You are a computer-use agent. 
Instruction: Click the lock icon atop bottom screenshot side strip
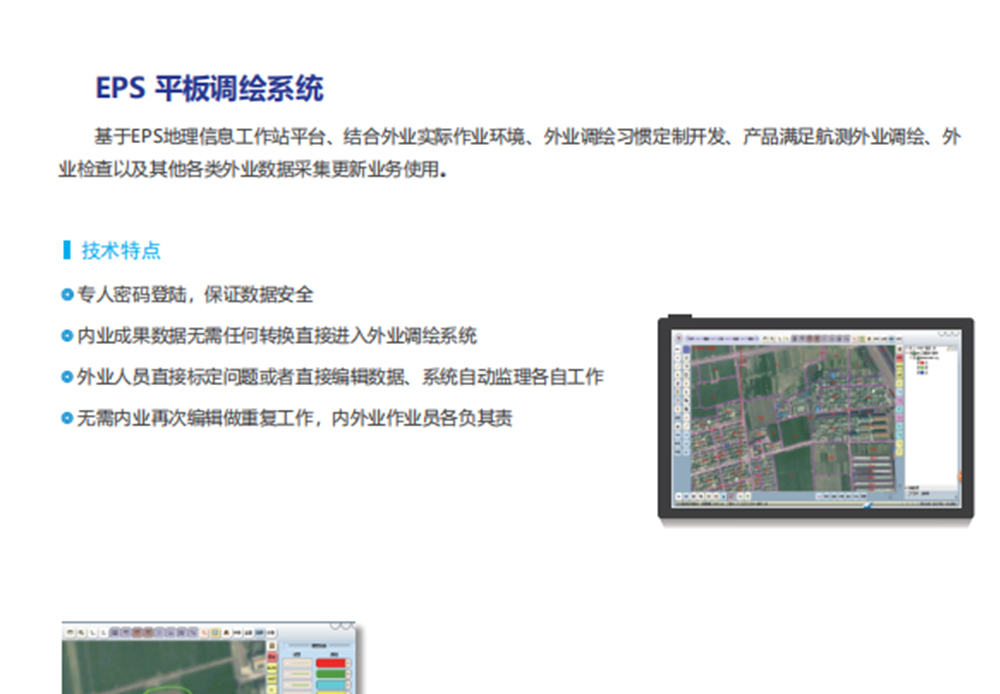272,646
